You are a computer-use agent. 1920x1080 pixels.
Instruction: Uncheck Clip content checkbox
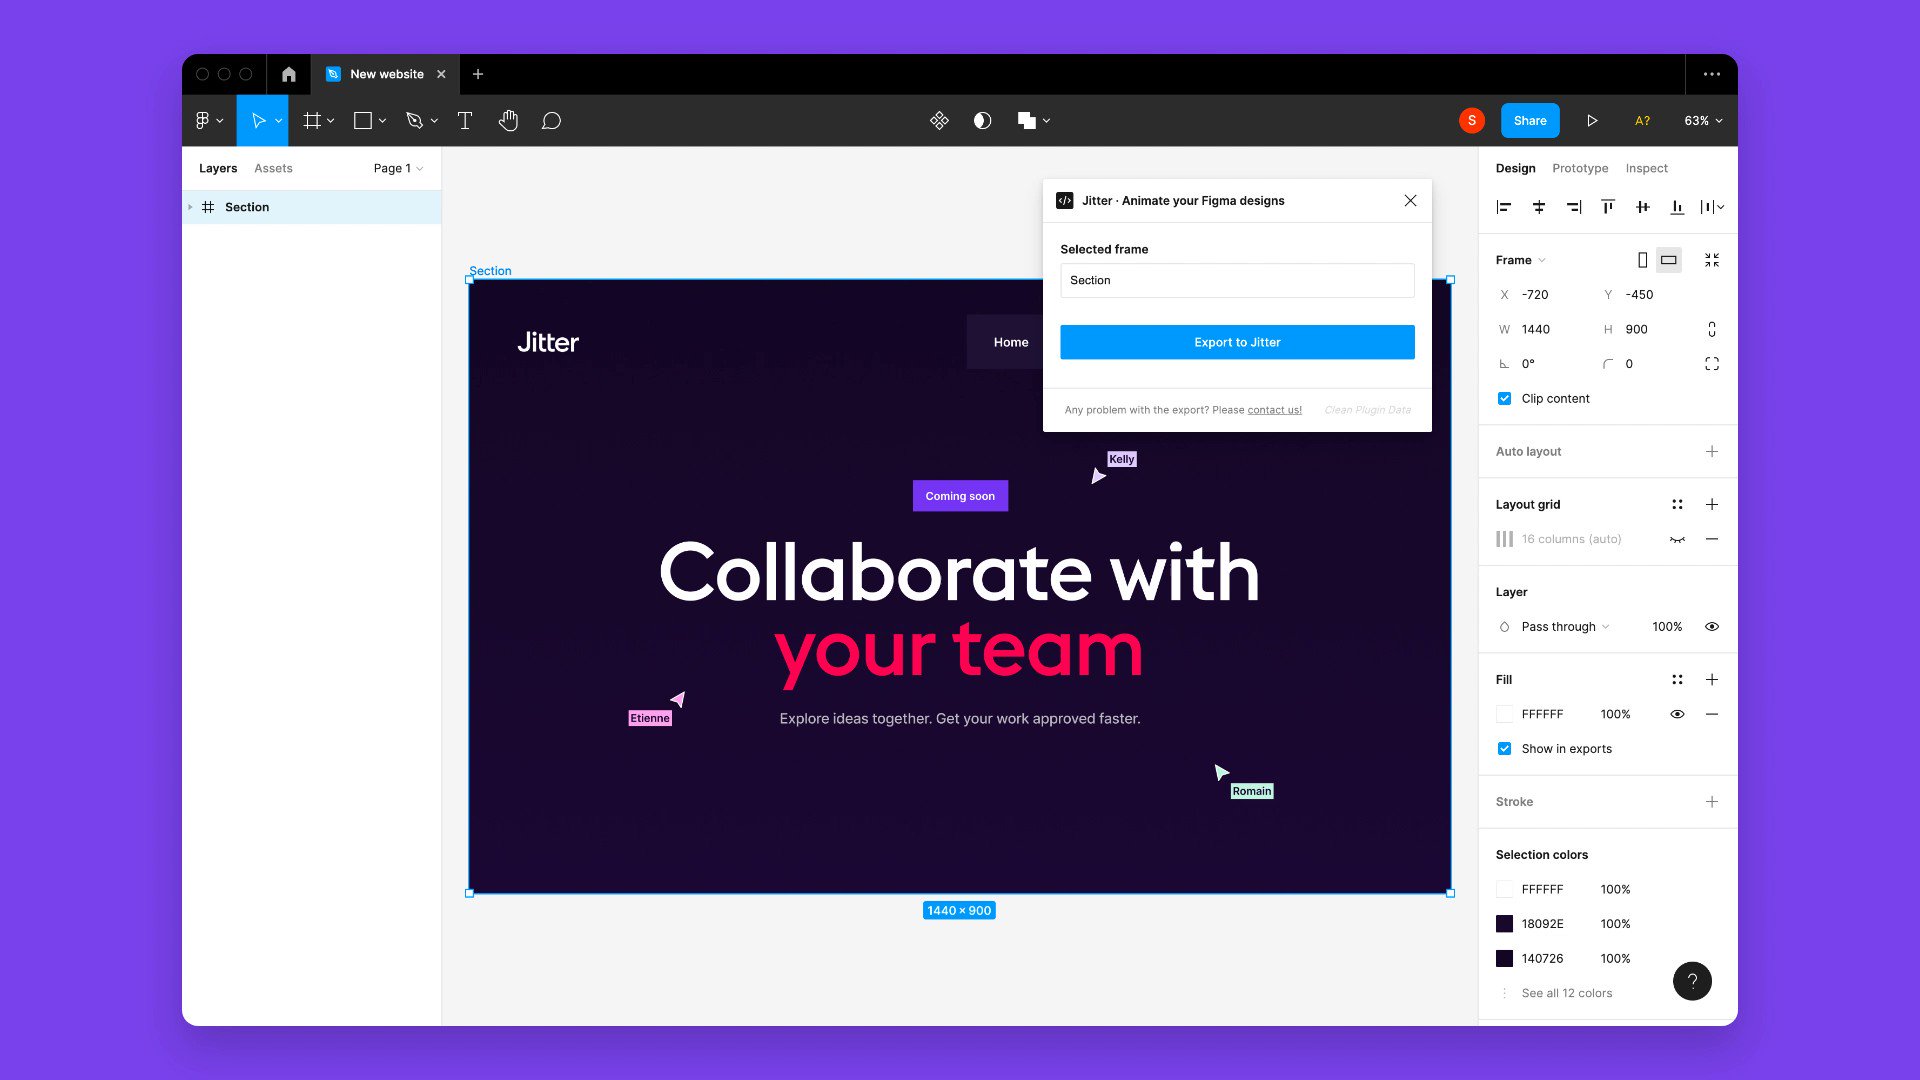click(x=1504, y=399)
